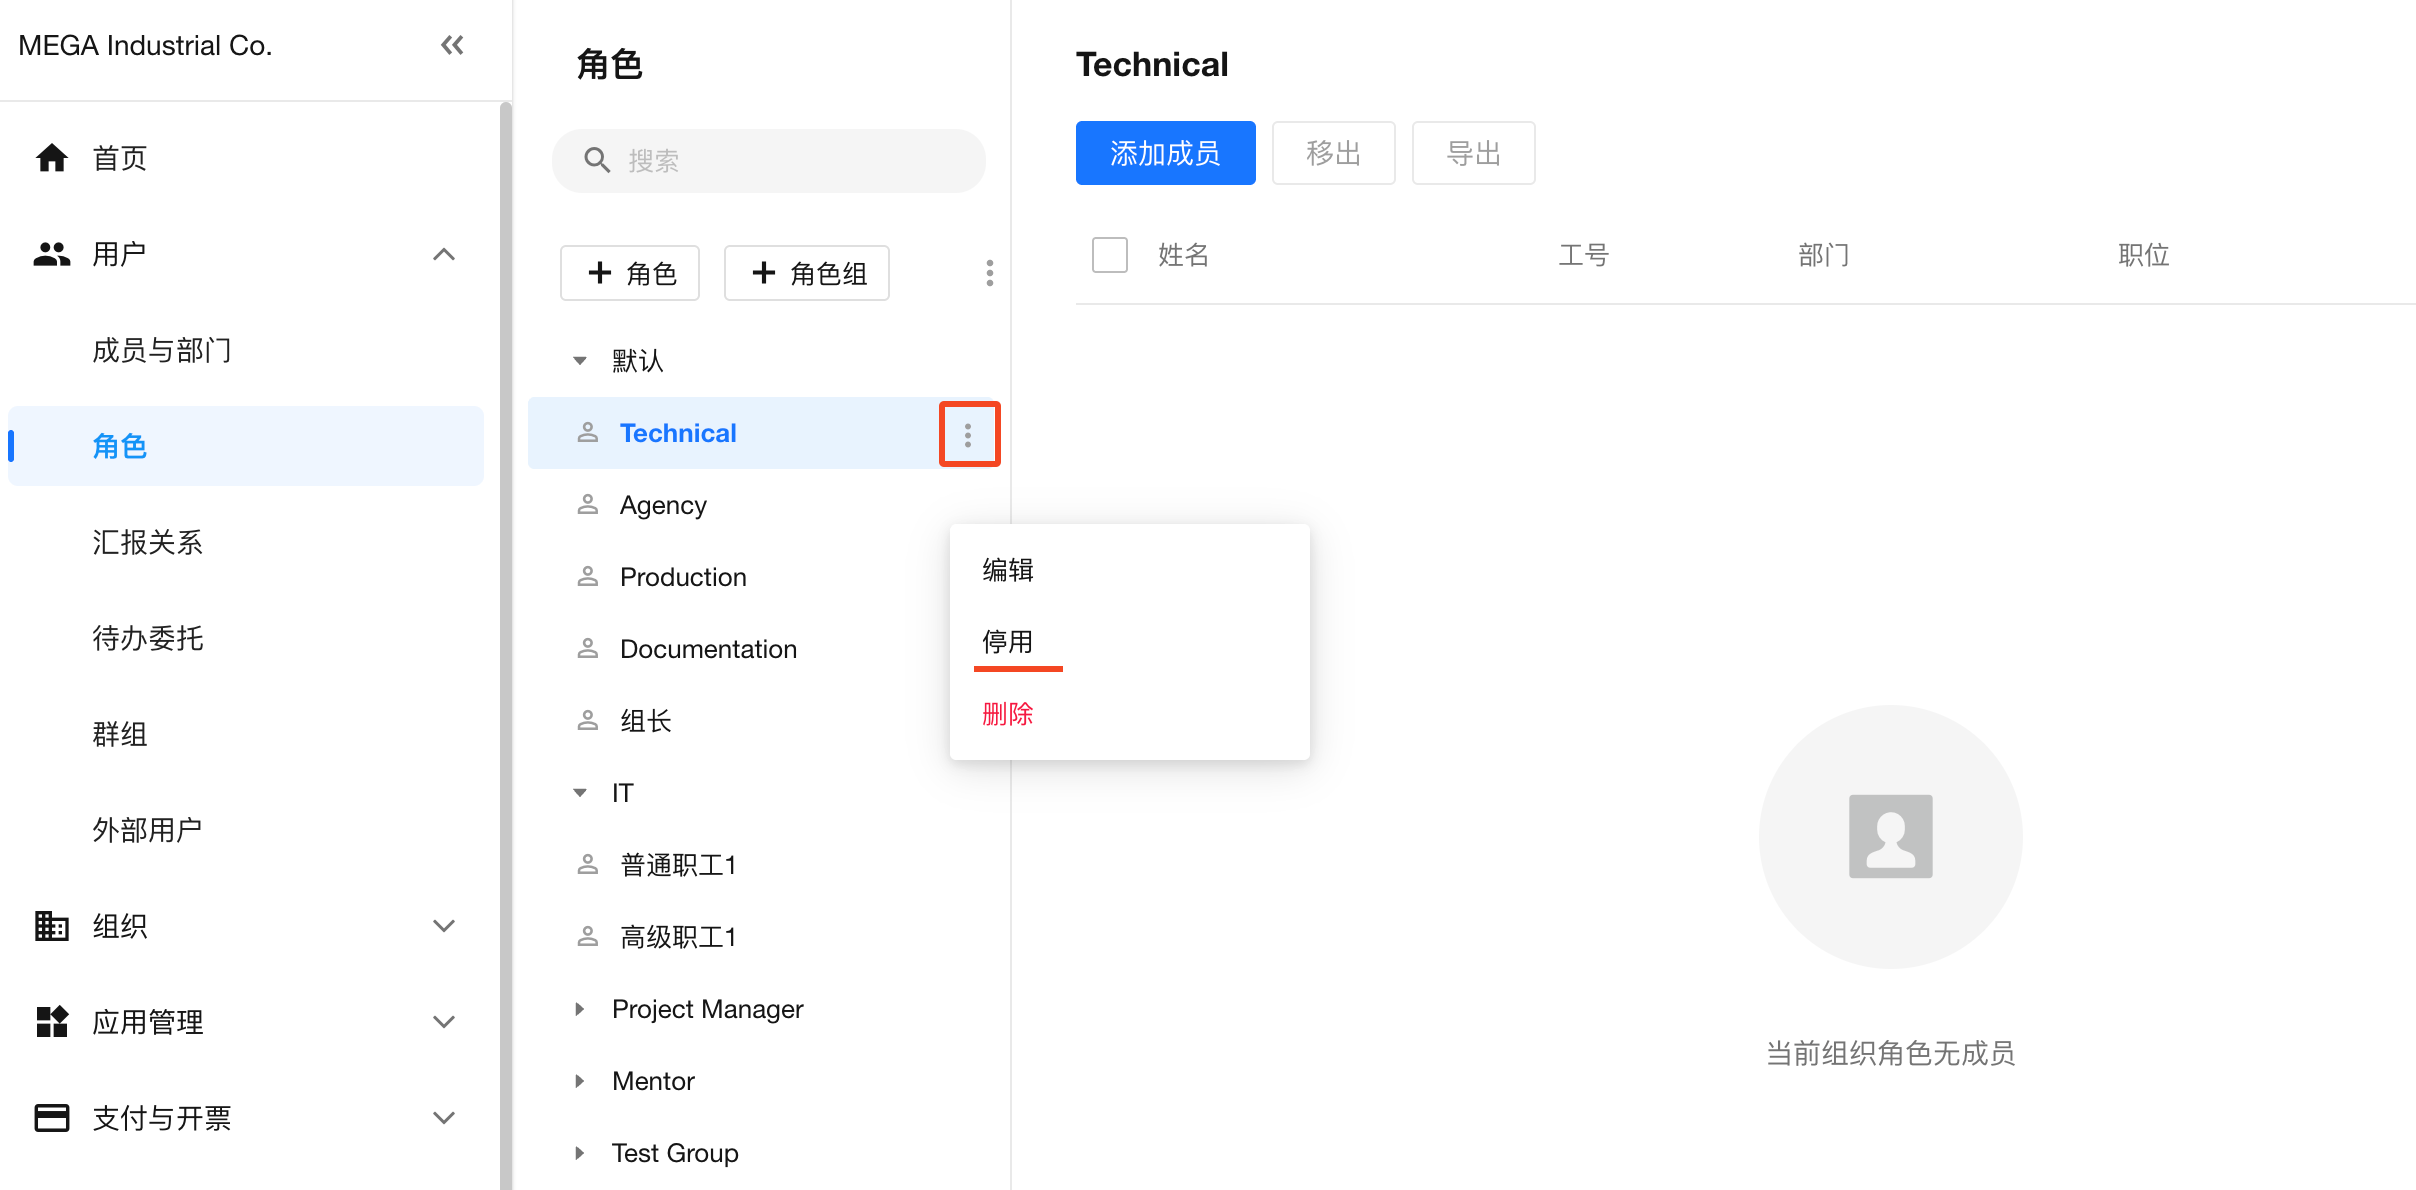The image size is (2416, 1190).
Task: Click the organization building icon
Action: click(x=52, y=926)
